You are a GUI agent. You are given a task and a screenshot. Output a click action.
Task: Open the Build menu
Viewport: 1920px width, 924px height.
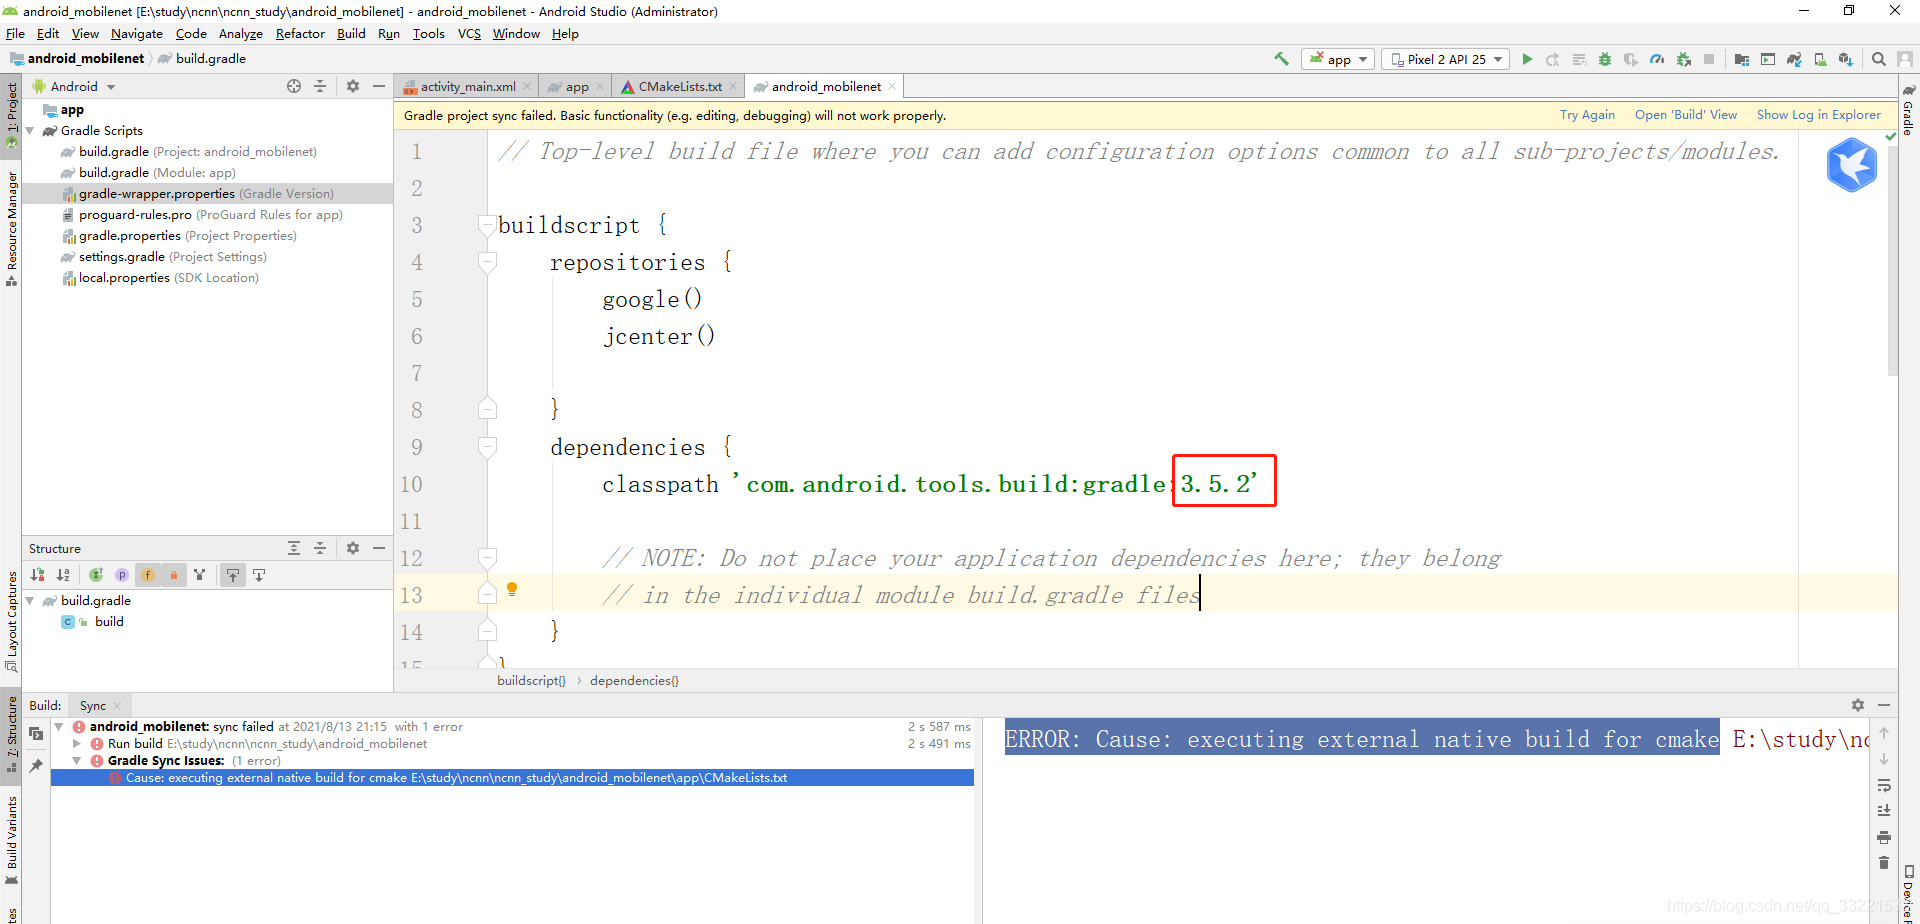pos(351,33)
